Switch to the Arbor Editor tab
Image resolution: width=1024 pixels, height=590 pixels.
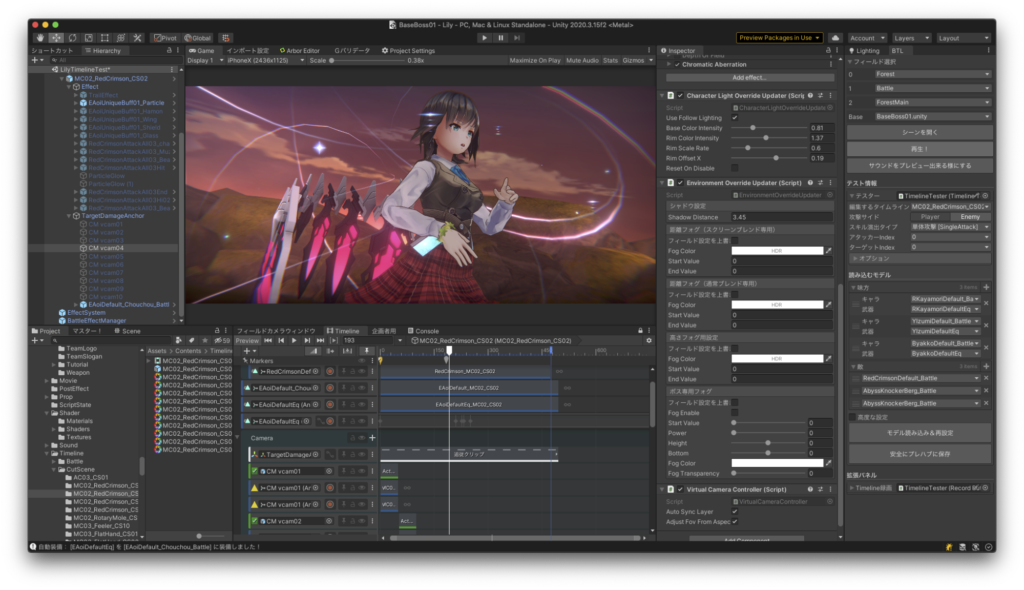tap(299, 50)
